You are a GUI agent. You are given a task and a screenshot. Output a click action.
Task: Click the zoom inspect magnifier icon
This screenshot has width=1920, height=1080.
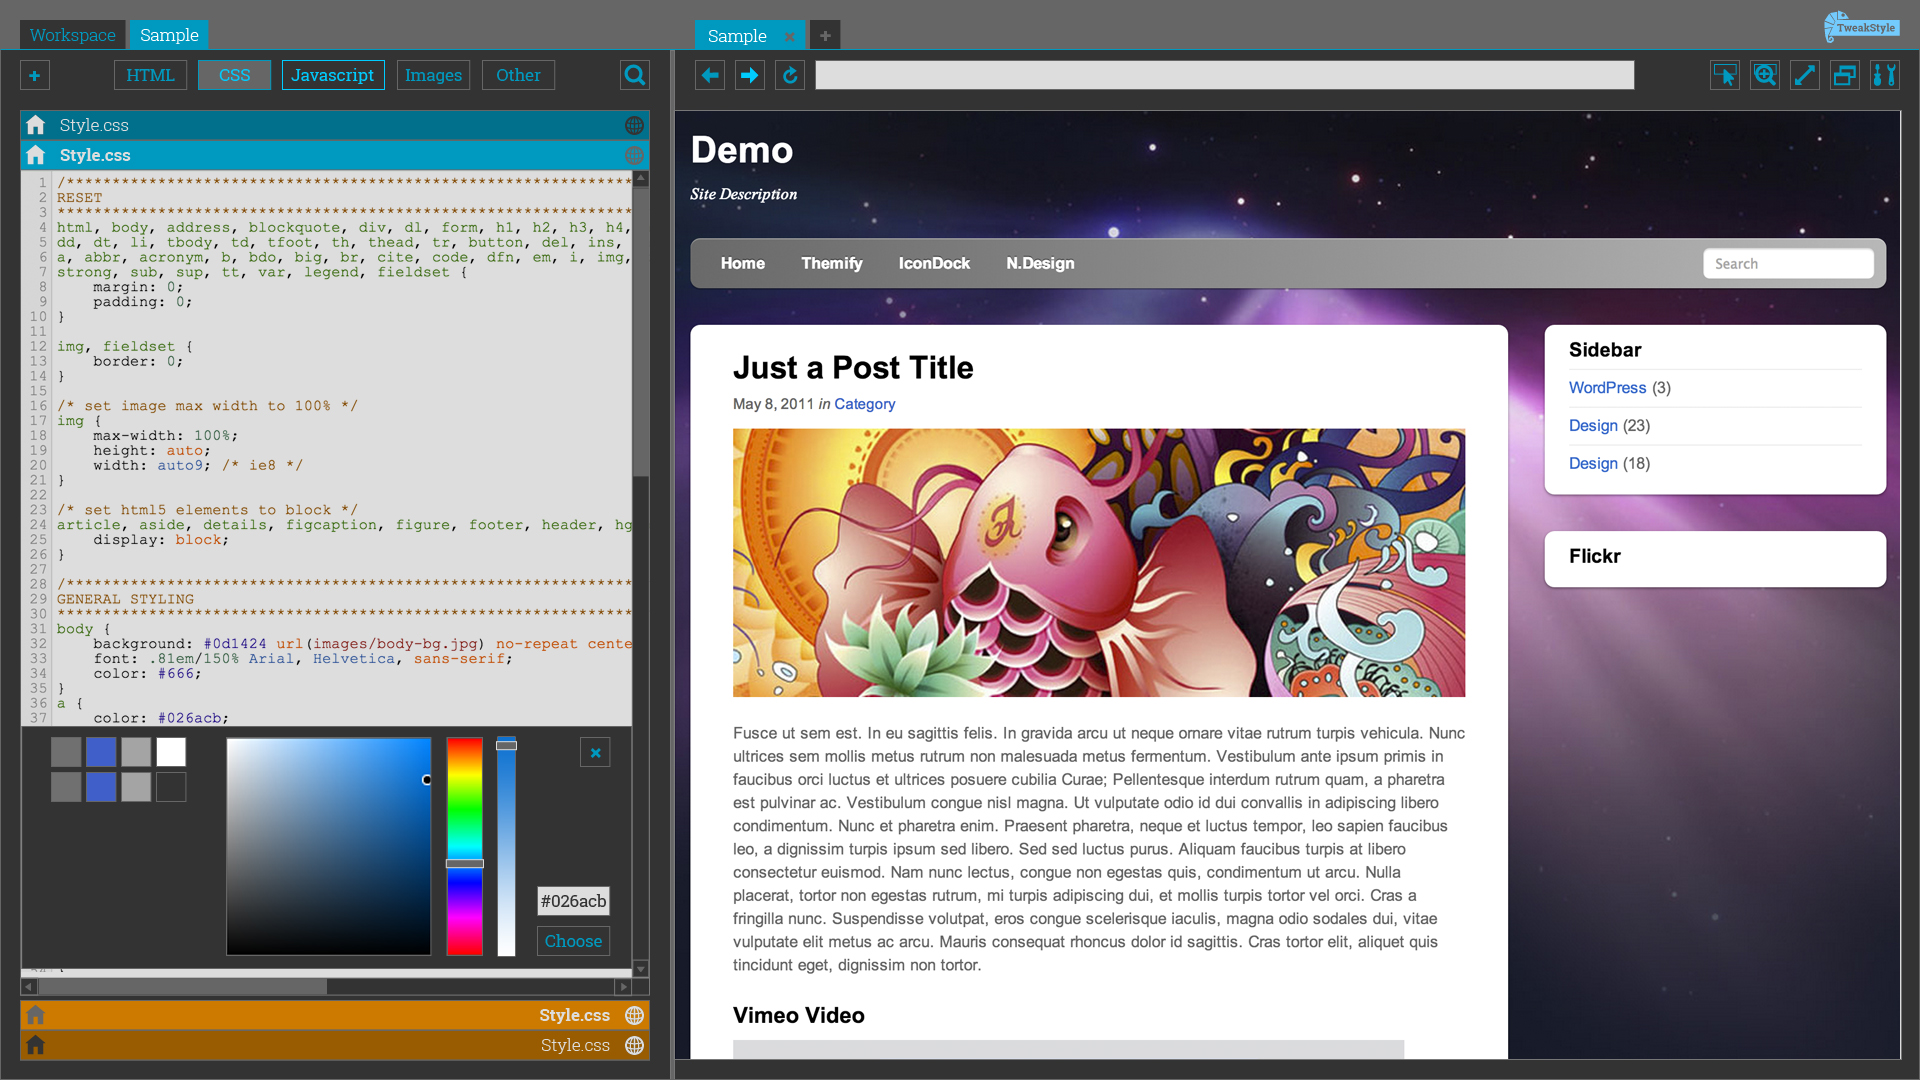click(x=1764, y=75)
